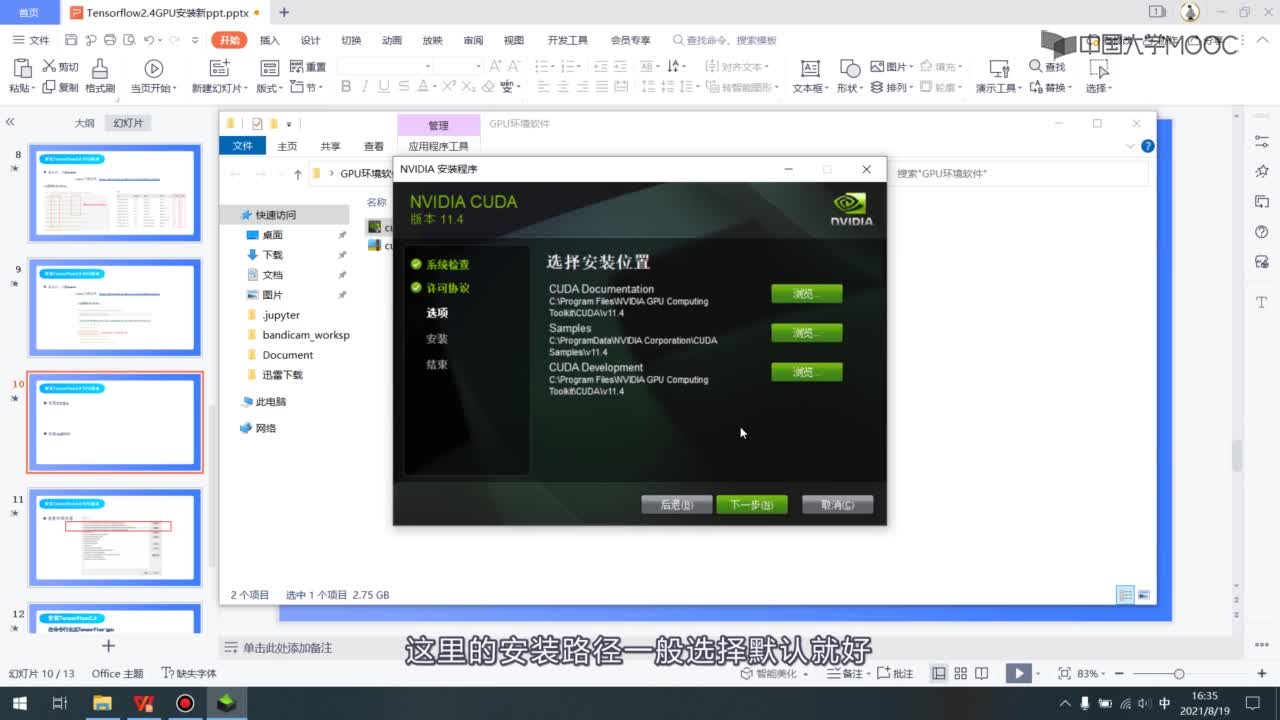Switch the slide panel to Outline (大纲)

[84, 123]
